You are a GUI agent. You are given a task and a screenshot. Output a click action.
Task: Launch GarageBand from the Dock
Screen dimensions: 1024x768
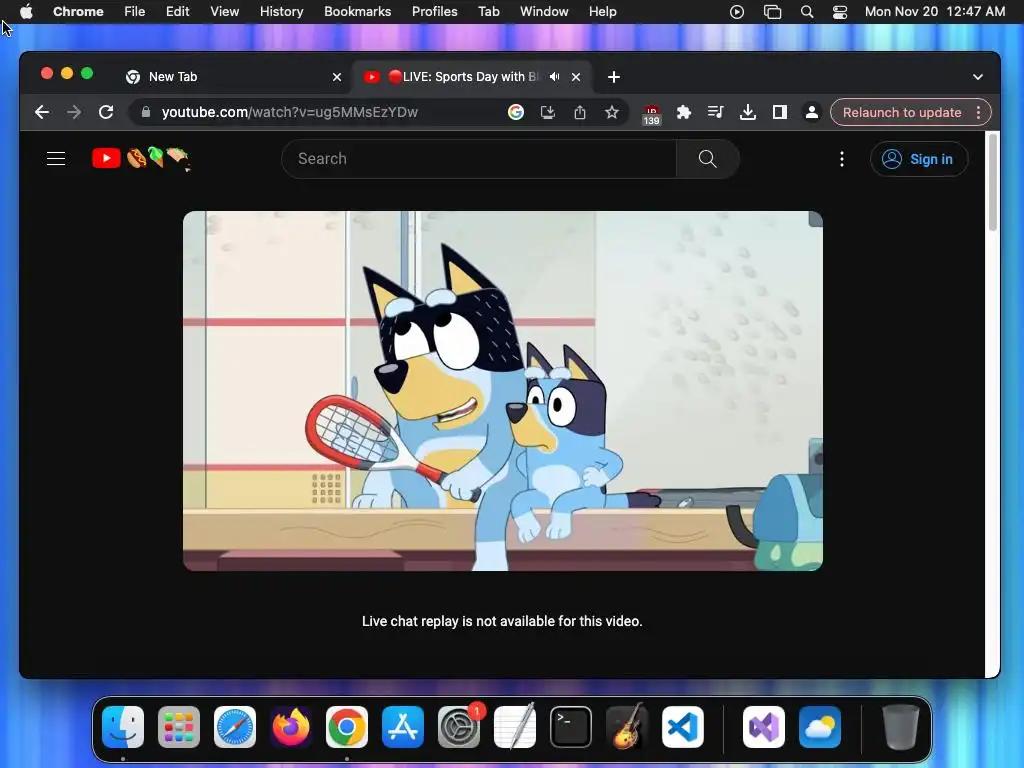tap(627, 727)
